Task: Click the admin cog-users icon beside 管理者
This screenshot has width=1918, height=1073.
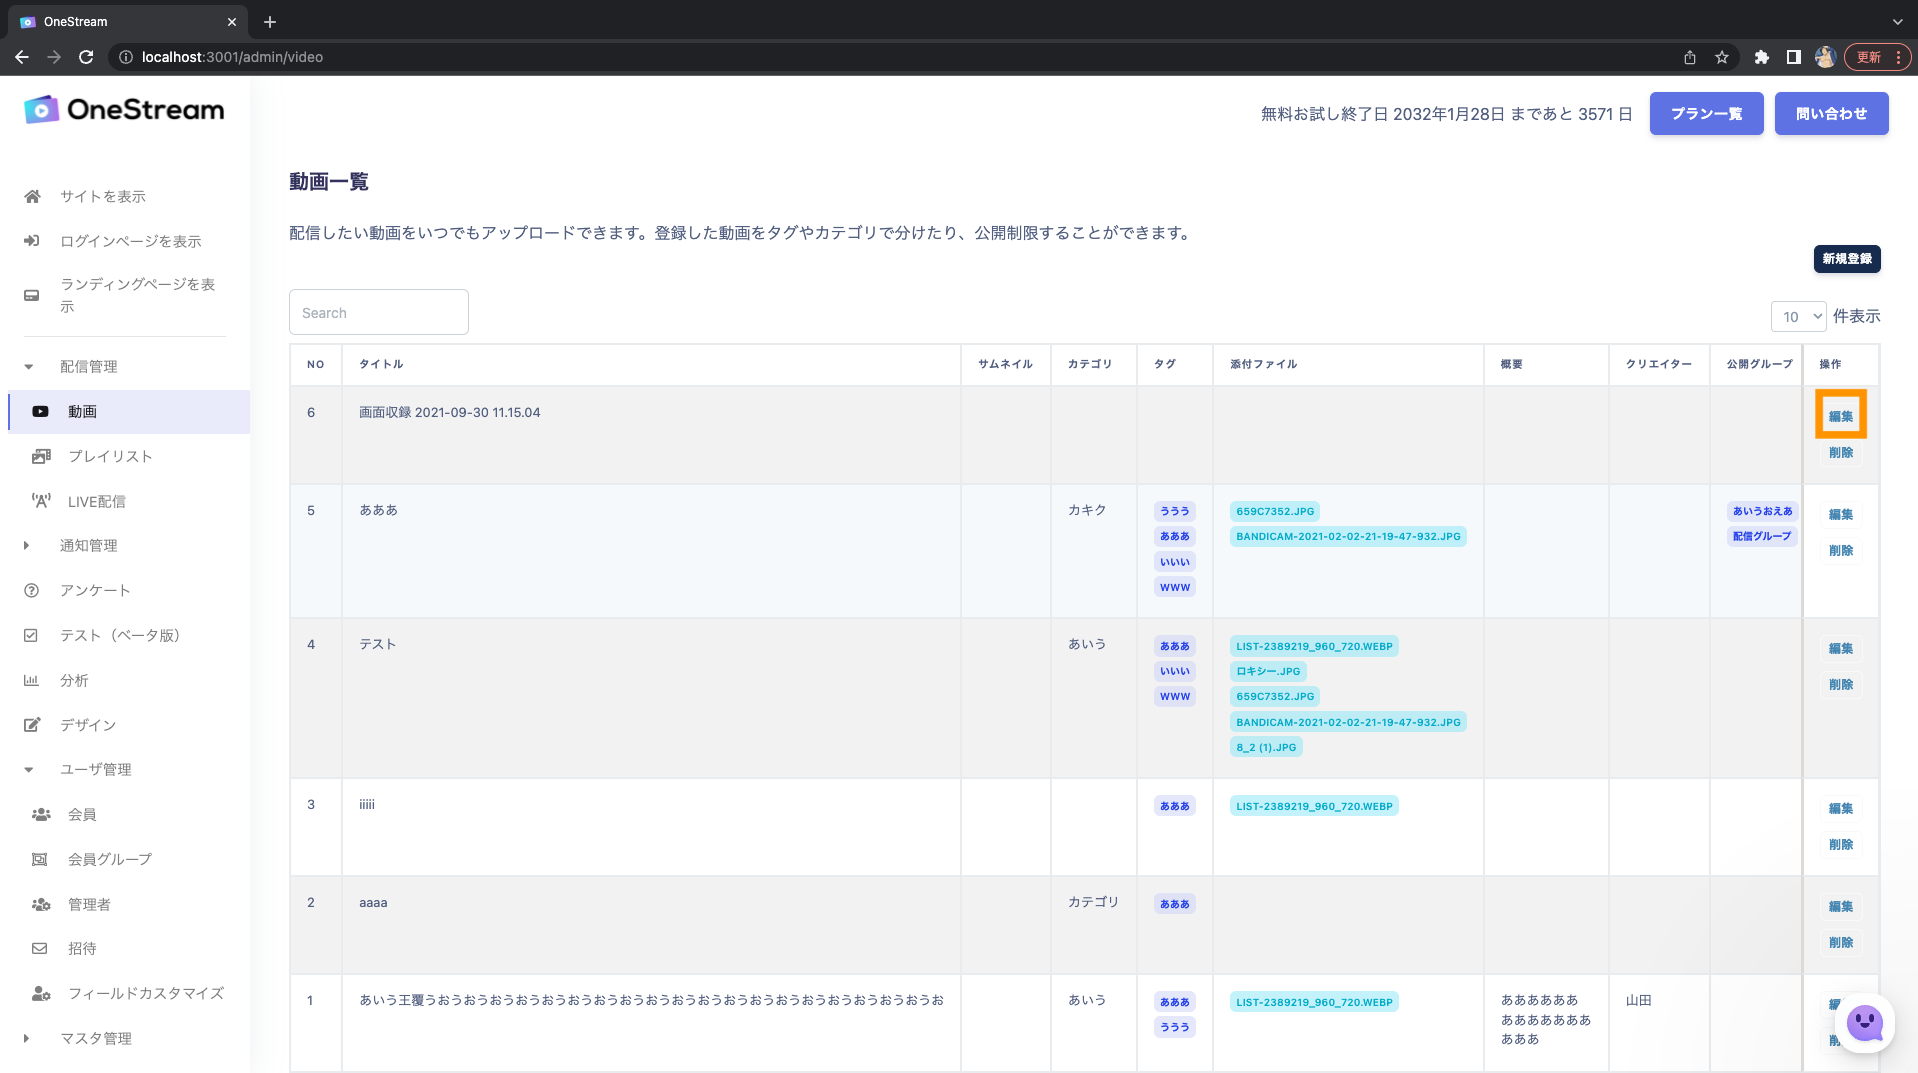Action: pyautogui.click(x=41, y=904)
